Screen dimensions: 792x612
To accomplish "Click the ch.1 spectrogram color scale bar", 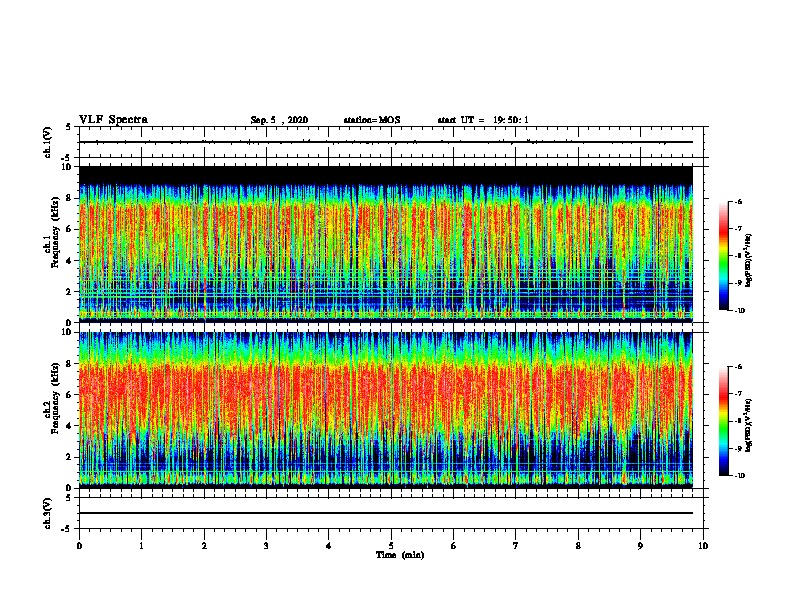I will [724, 256].
